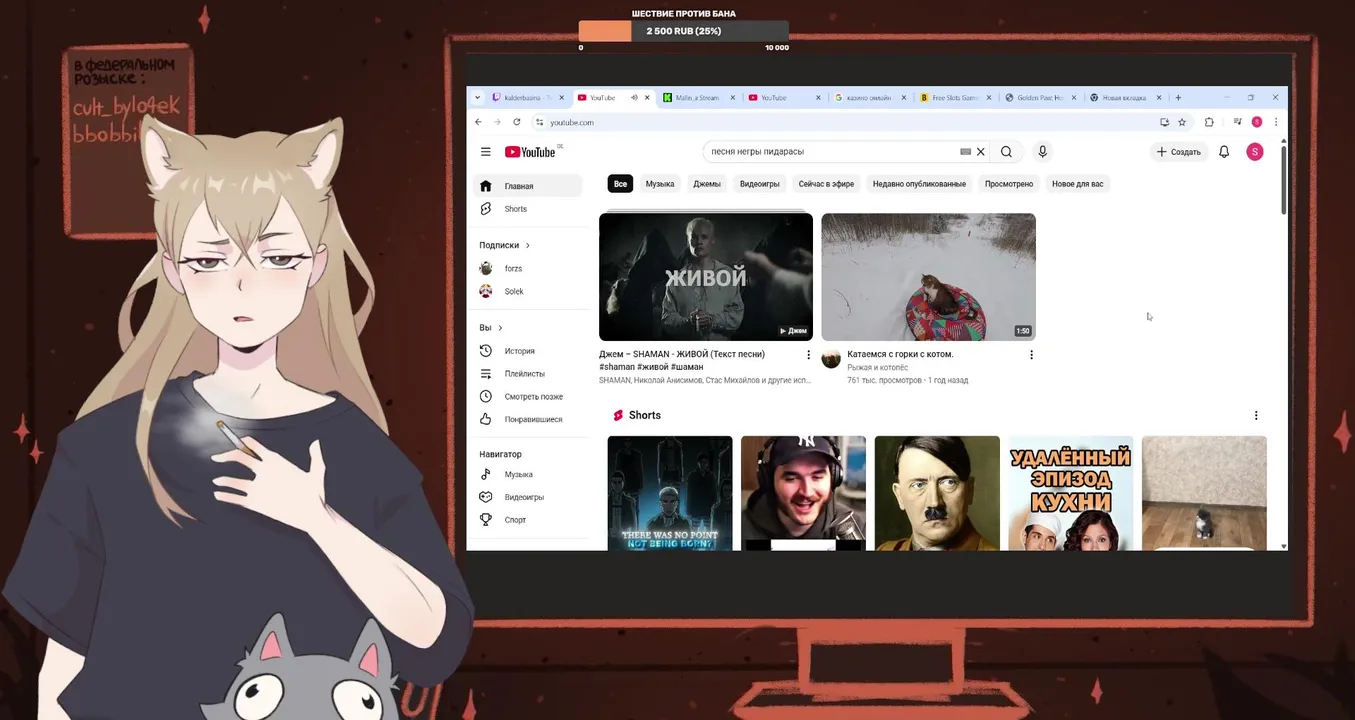Select the Музыка filter chip
Screen dimensions: 1355x720
pos(660,184)
